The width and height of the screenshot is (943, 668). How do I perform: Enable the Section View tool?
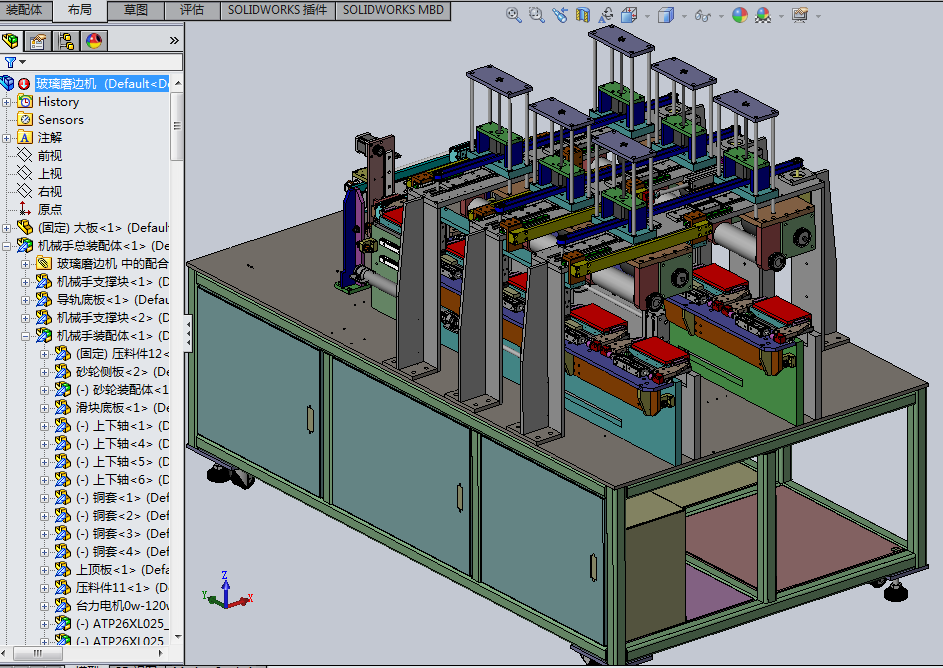(x=582, y=15)
